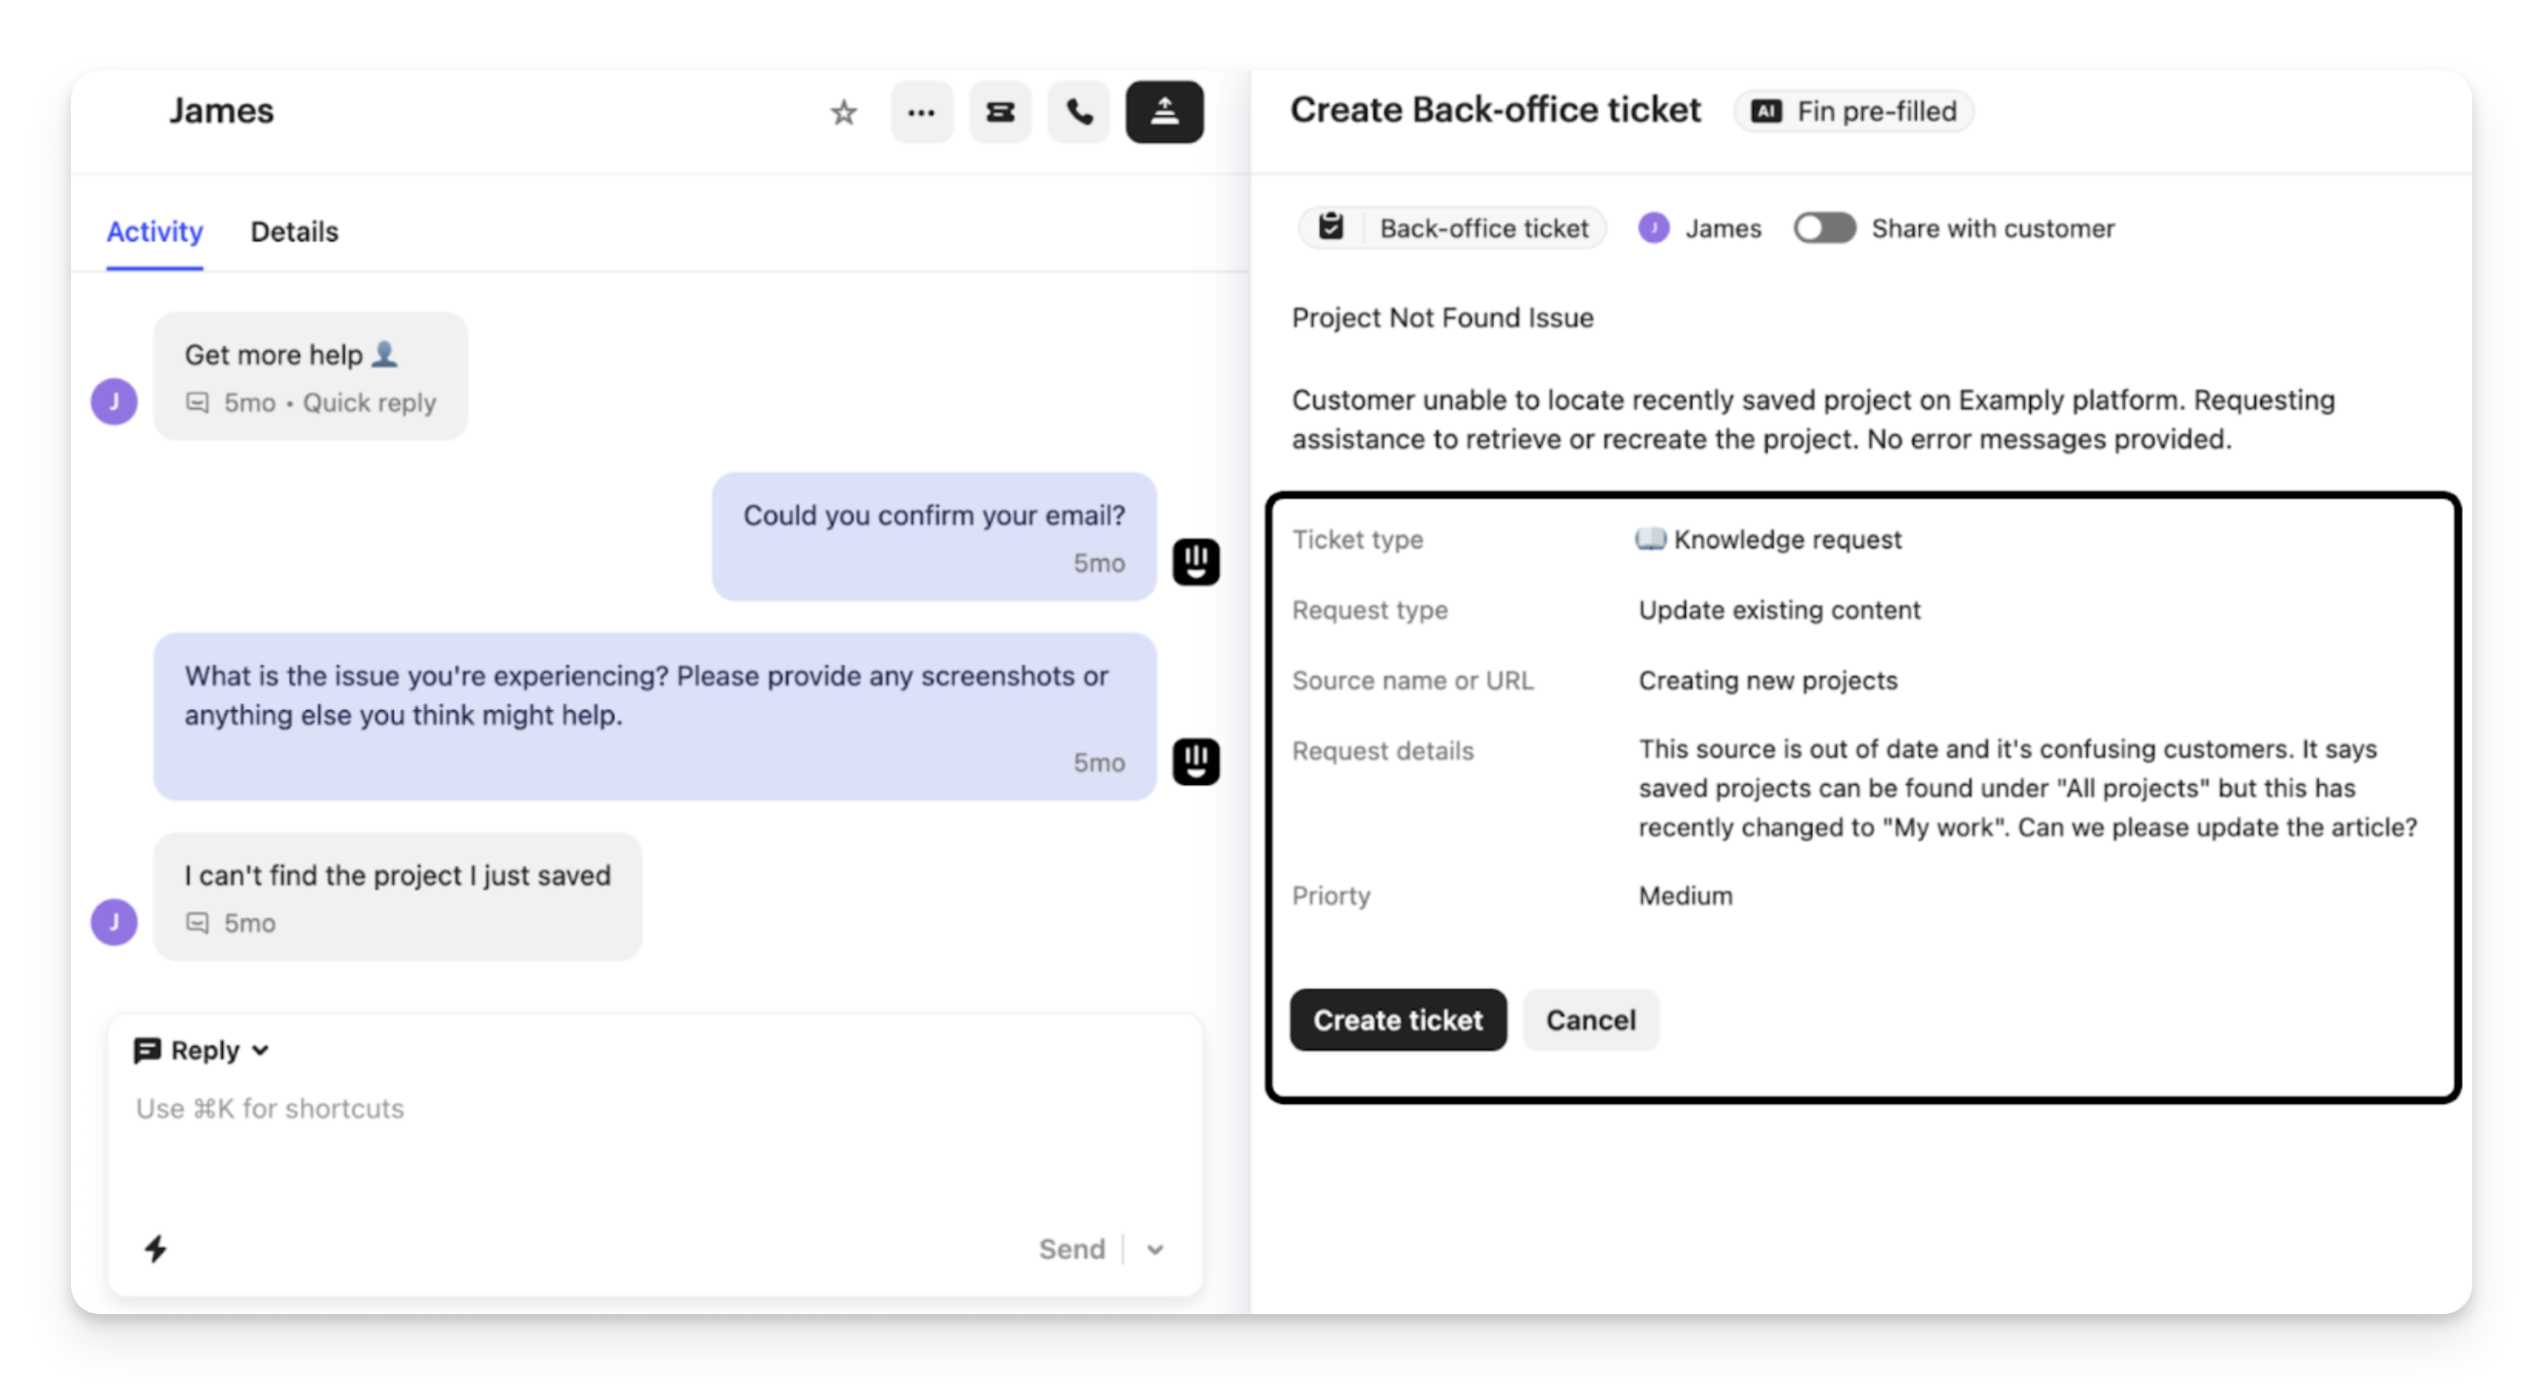This screenshot has width=2543, height=1385.
Task: Toggle Share with customer switch
Action: coord(1823,228)
